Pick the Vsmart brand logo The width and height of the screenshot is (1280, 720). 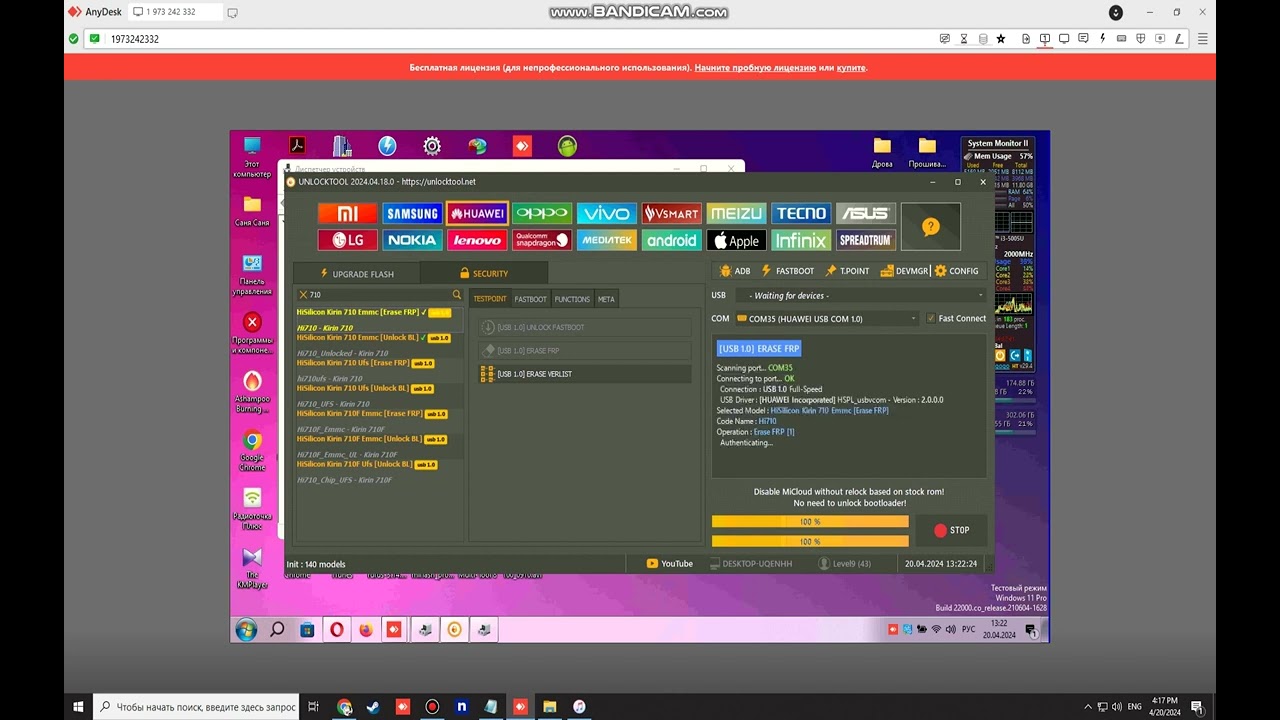672,214
